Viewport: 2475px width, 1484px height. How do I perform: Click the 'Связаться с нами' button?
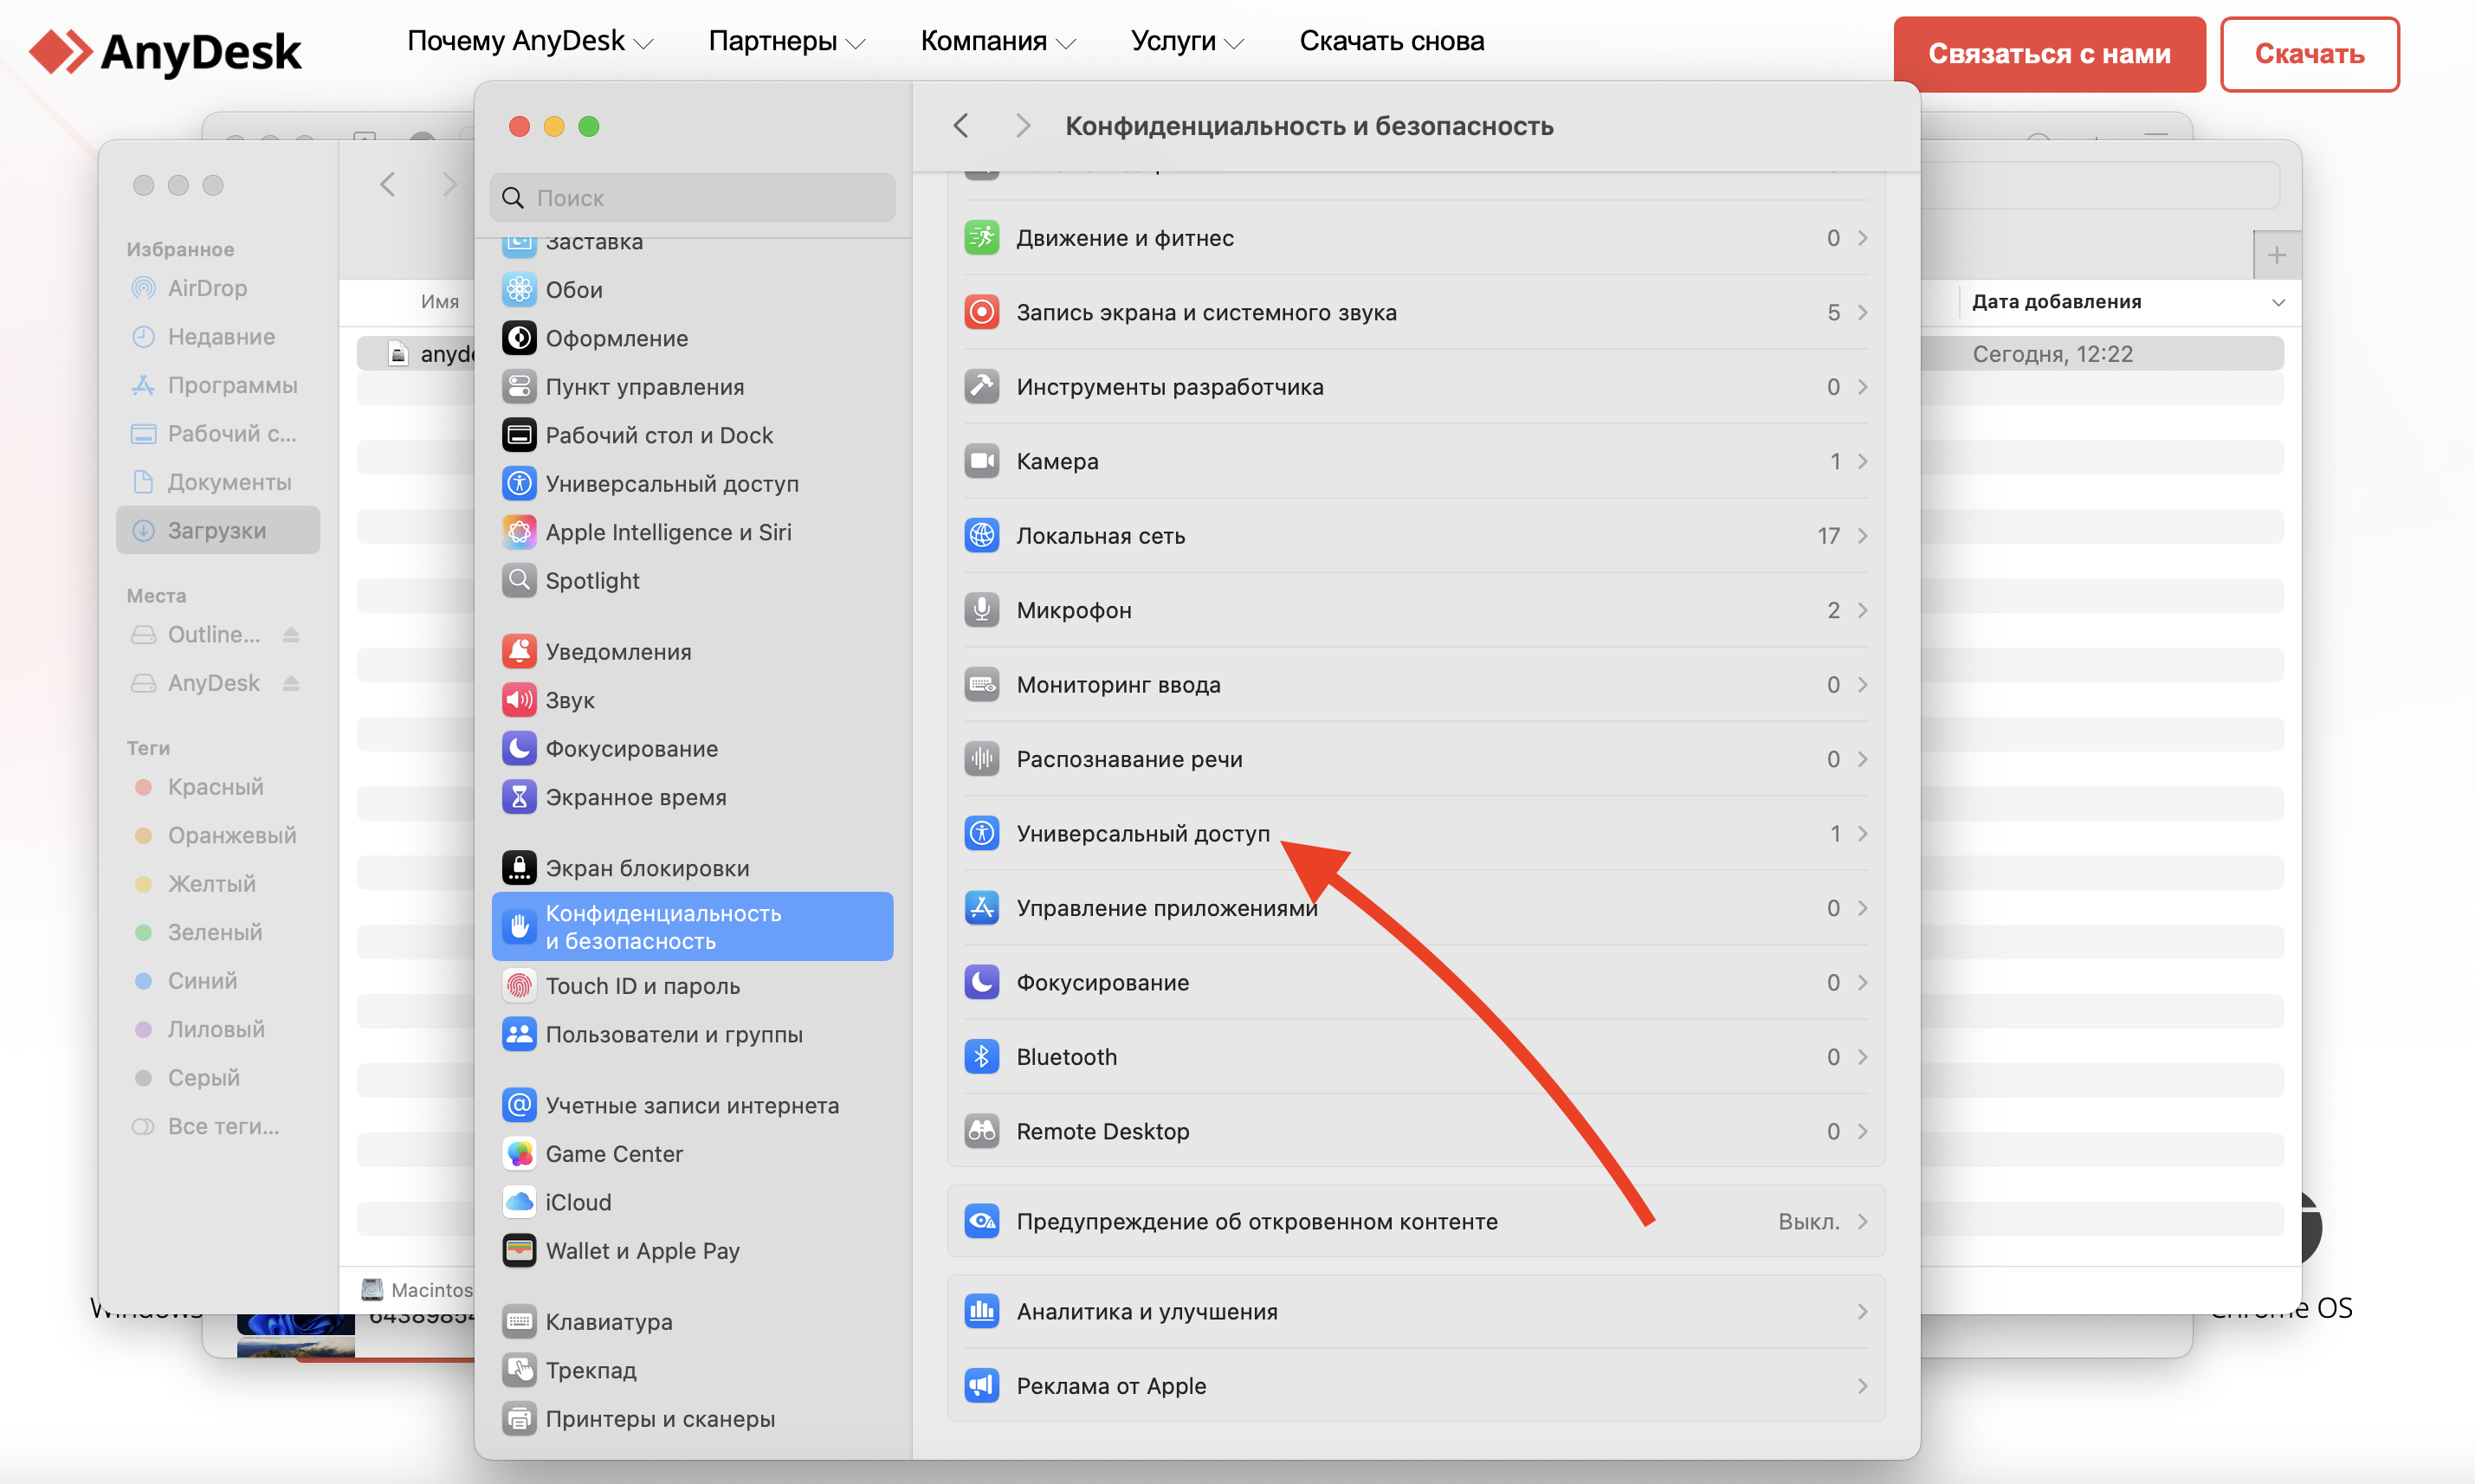point(2049,54)
